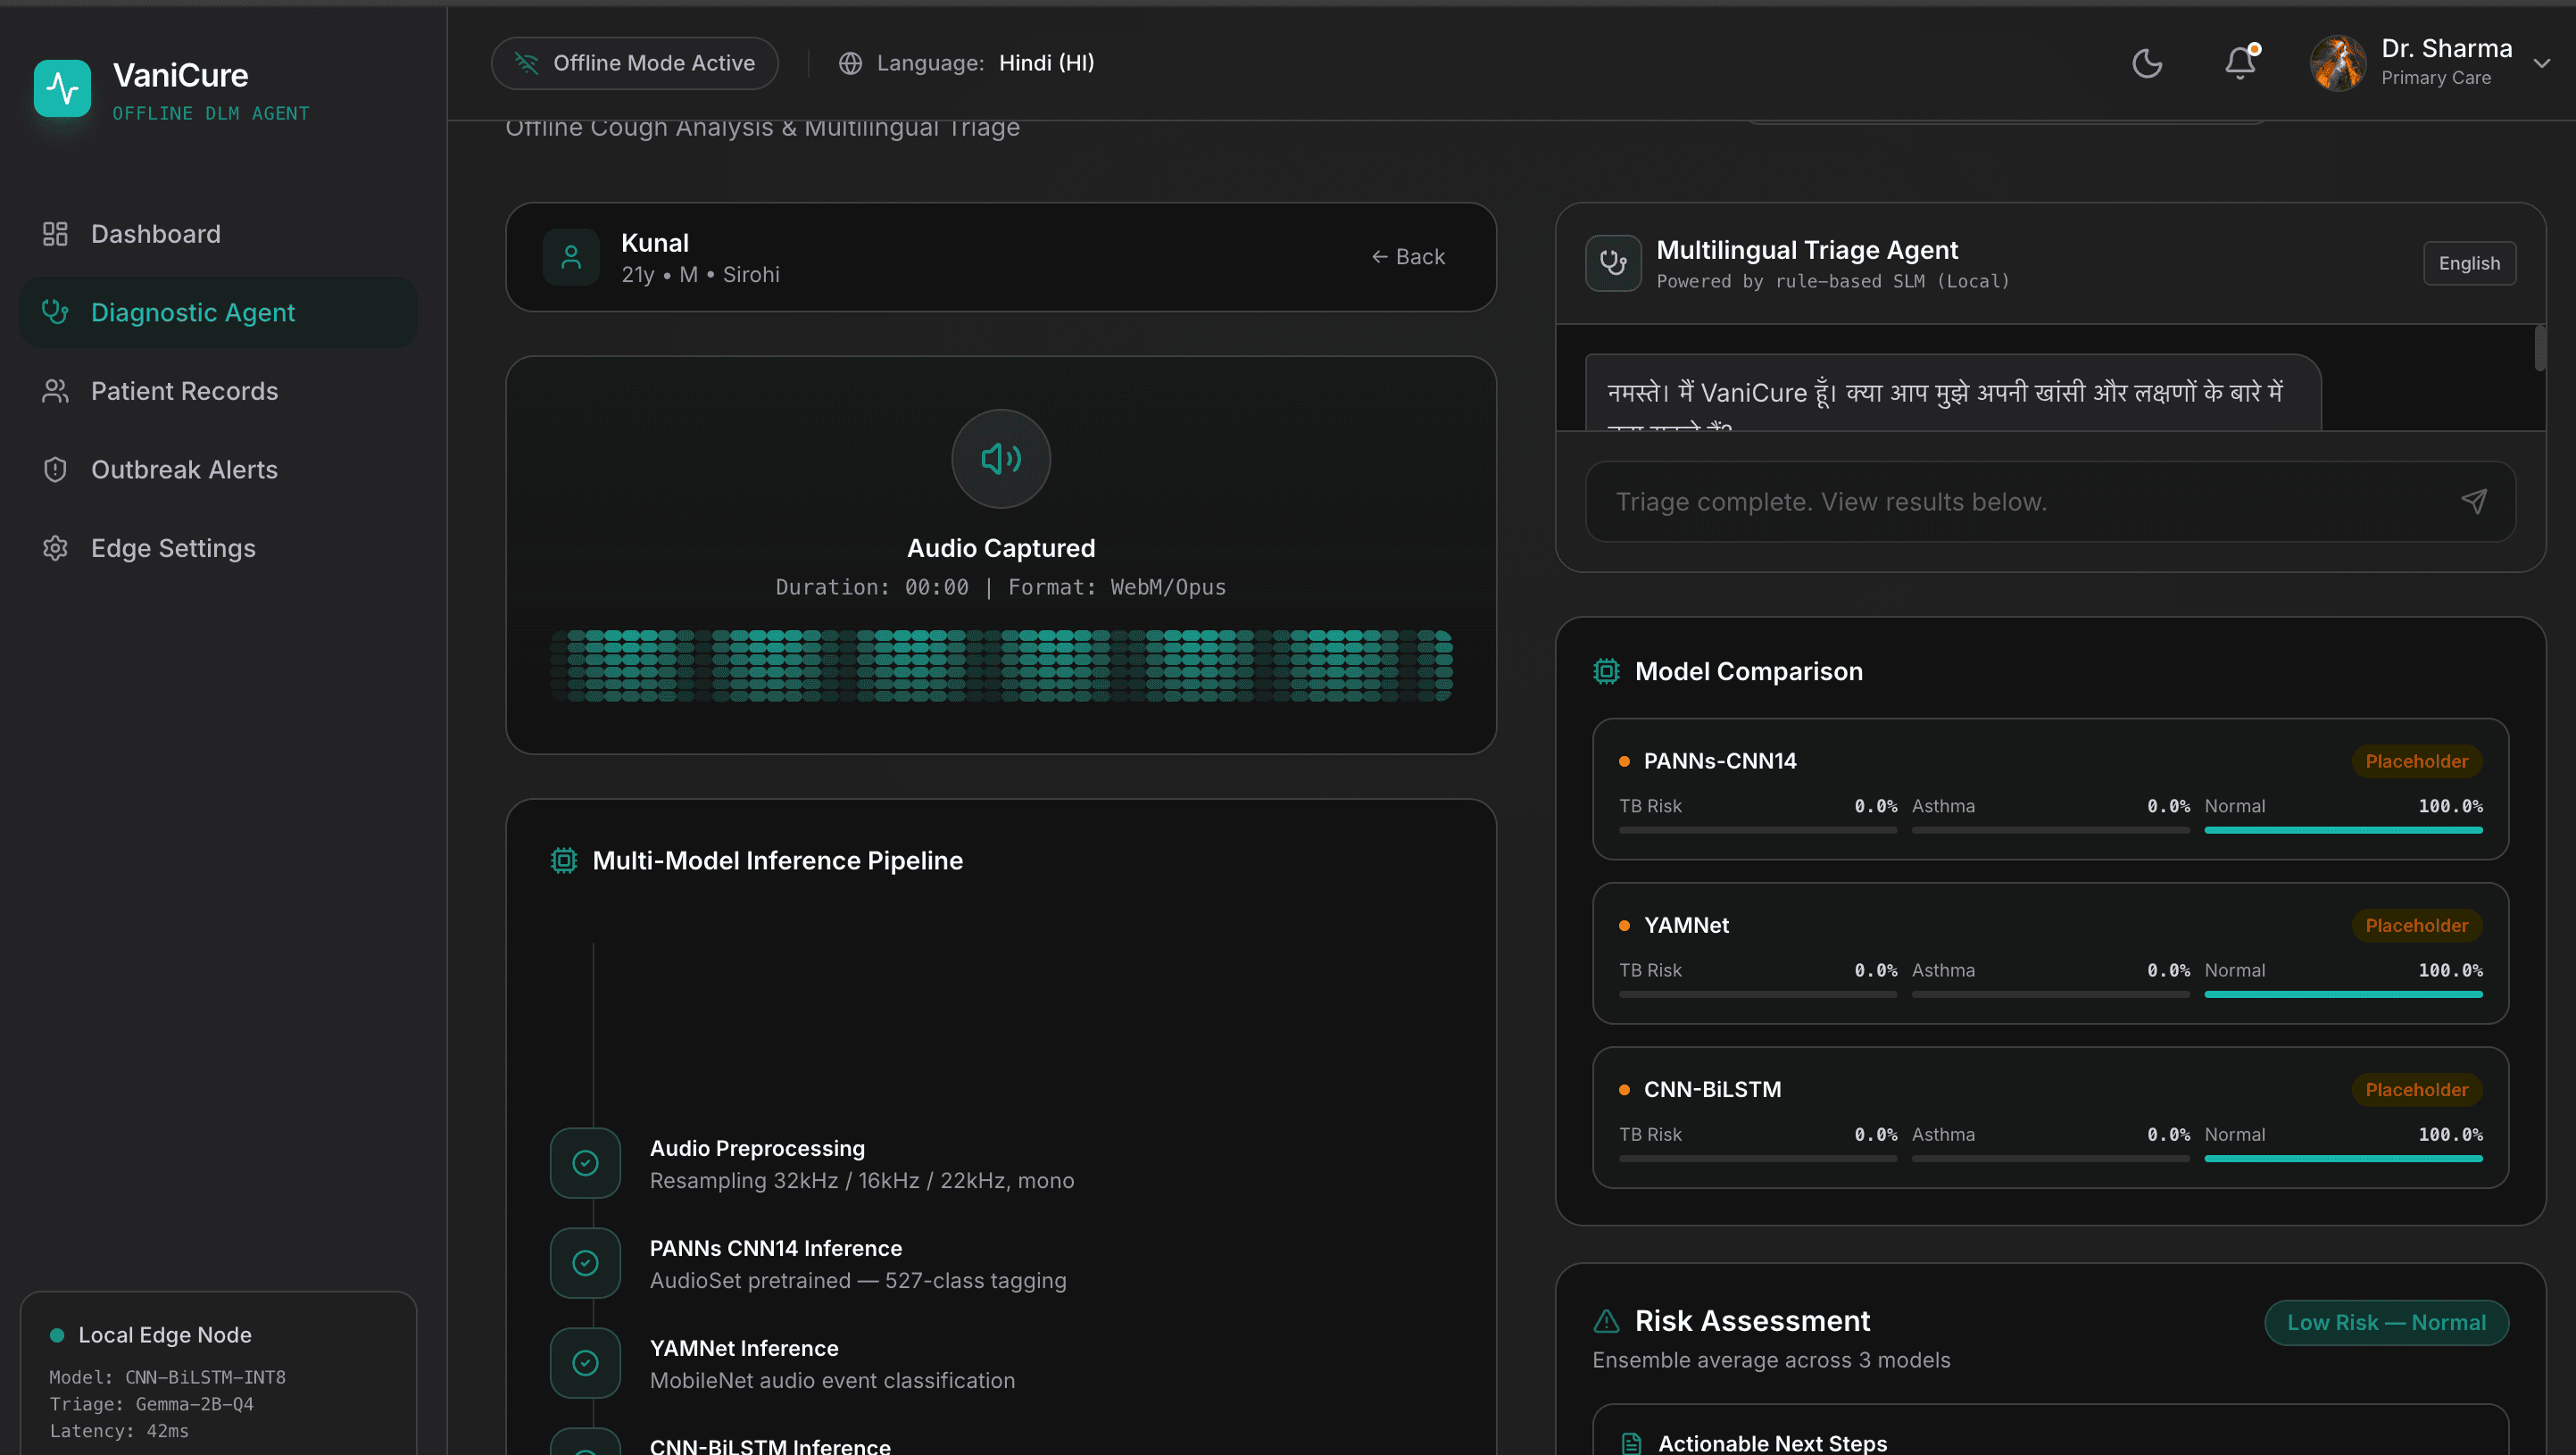The height and width of the screenshot is (1455, 2576).
Task: Open Outbreak Alerts from the sidebar
Action: coord(218,470)
